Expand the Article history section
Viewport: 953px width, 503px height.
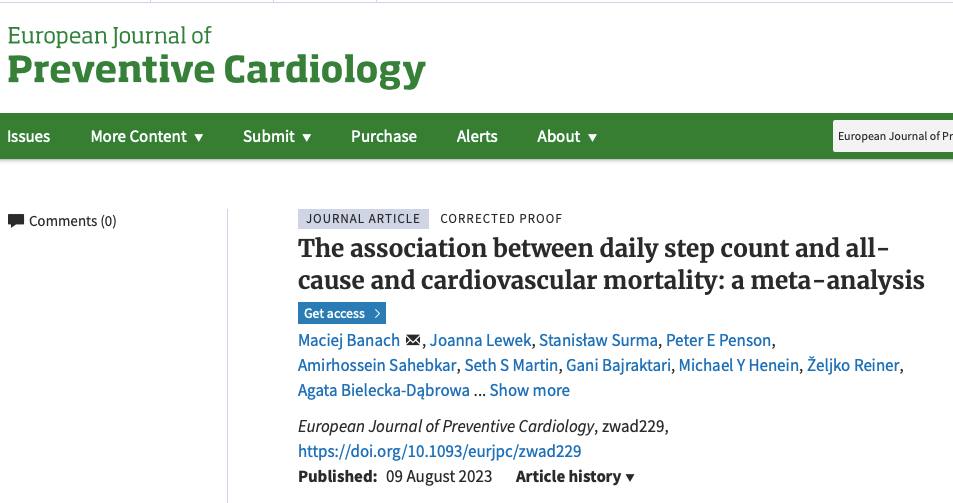pyautogui.click(x=575, y=477)
